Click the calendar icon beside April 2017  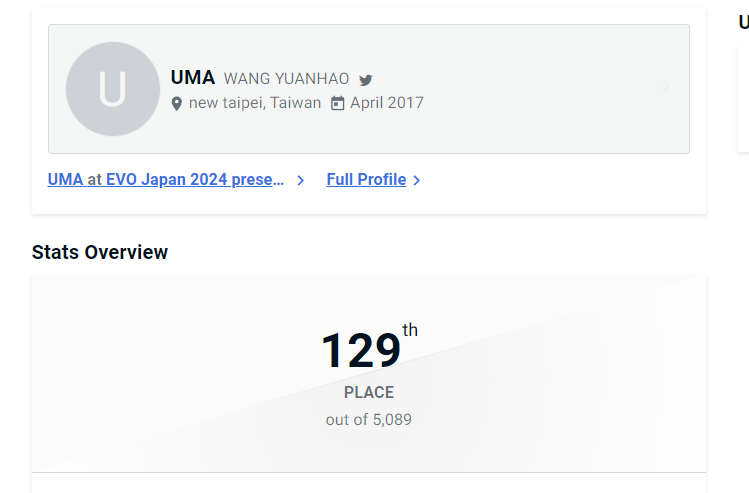coord(337,103)
